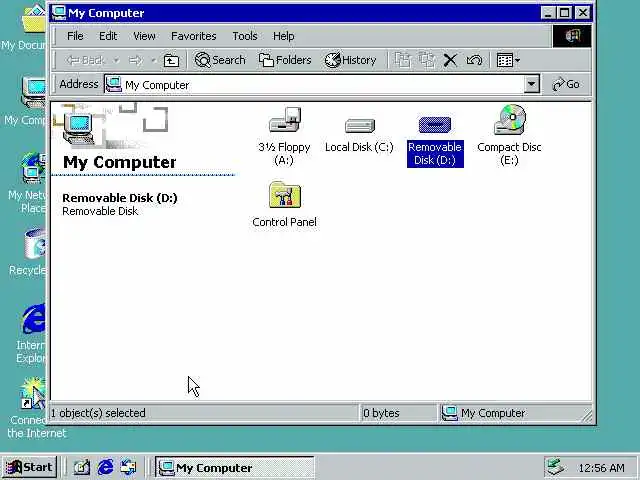
Task: Click the Search toolbar button
Action: (x=220, y=60)
